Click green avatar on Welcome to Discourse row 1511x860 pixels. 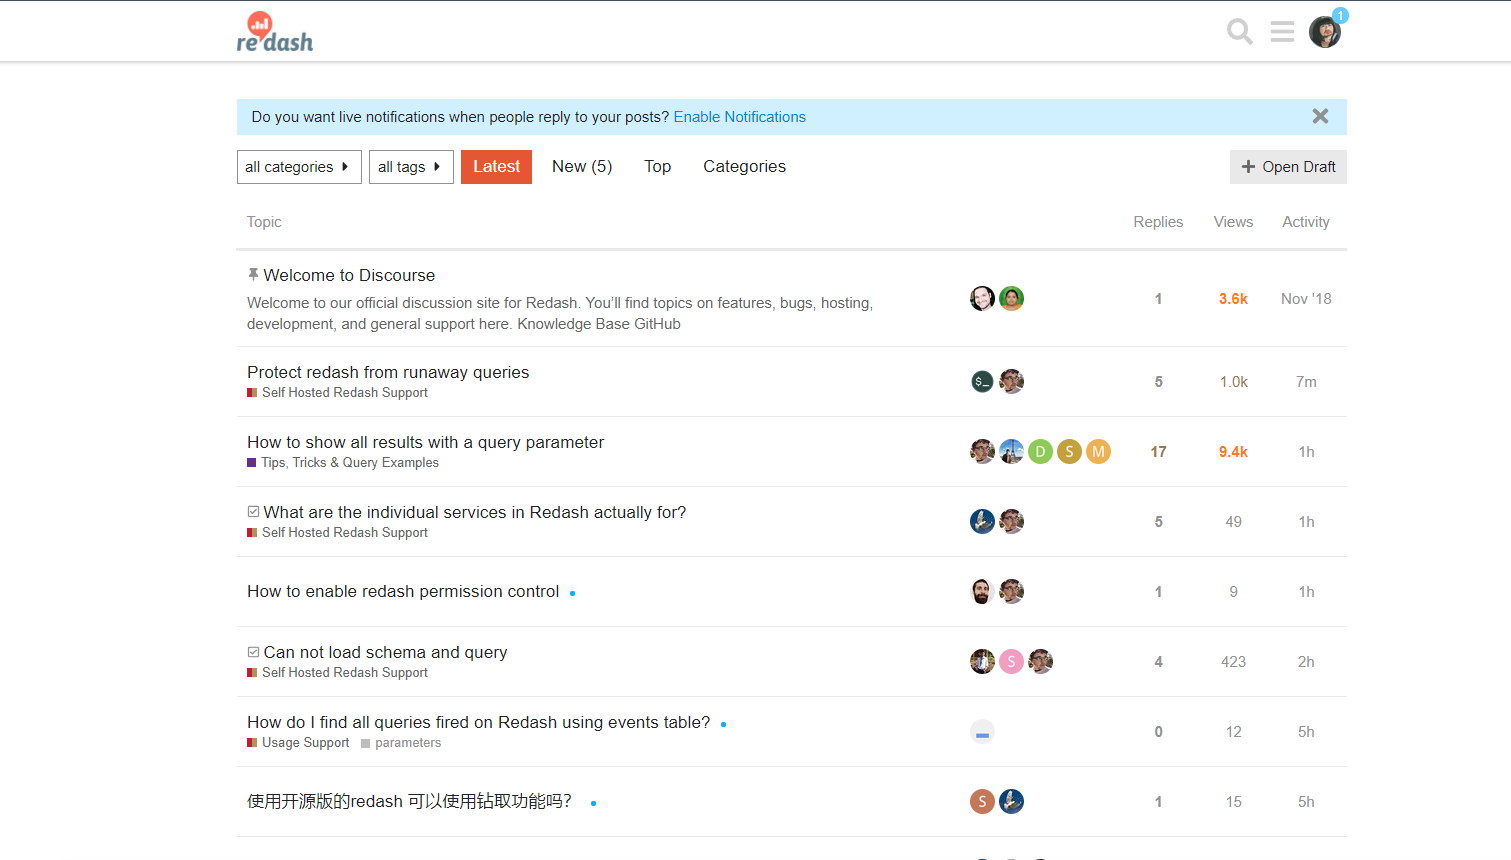pos(1011,299)
